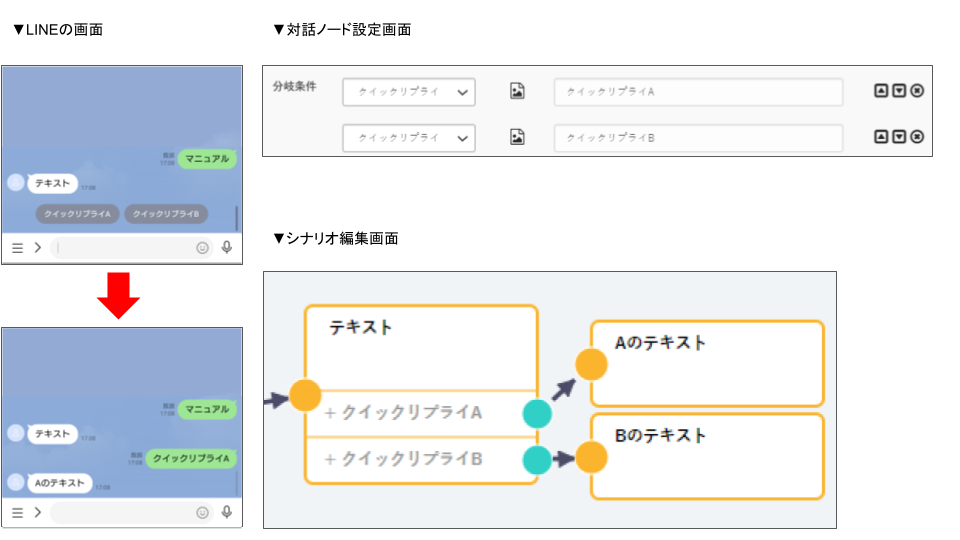Tap the クイックリプライA quick reply button

pos(78,213)
